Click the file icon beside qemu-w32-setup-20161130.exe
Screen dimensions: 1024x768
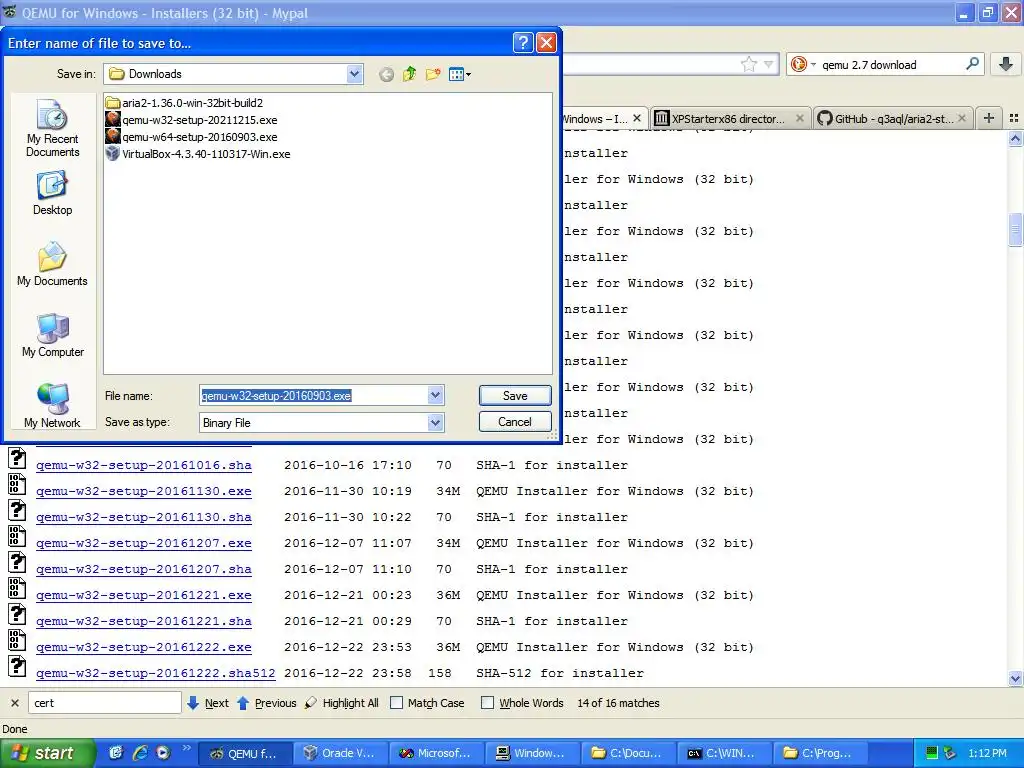click(x=17, y=484)
